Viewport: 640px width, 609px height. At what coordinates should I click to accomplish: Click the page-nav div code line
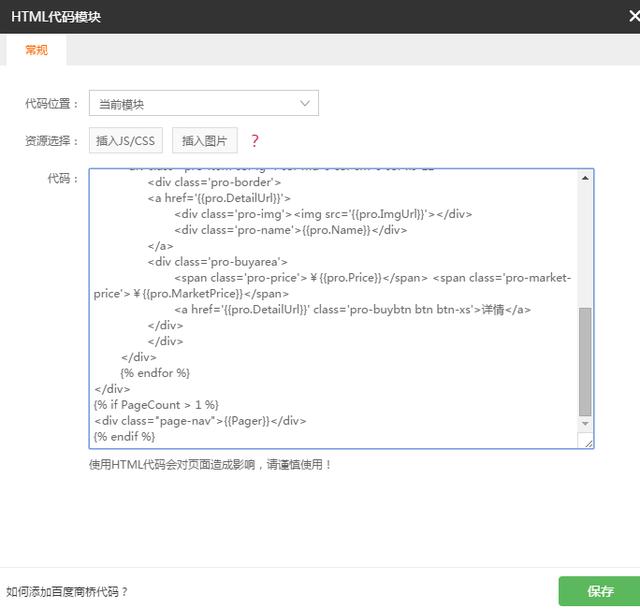200,421
